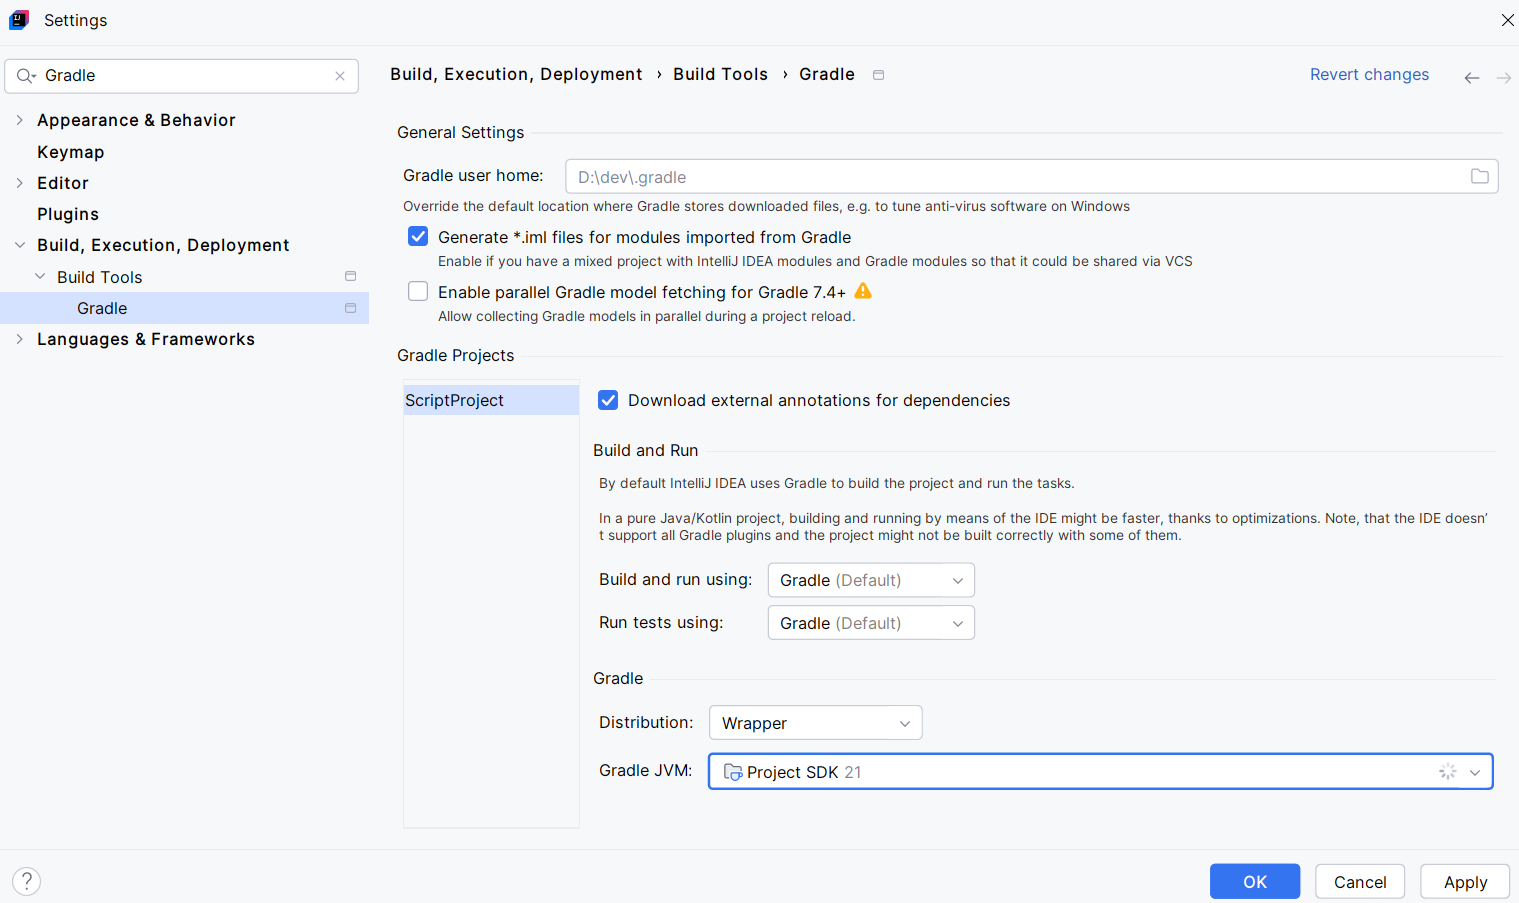Click the warning icon for parallel model fetching

[863, 291]
